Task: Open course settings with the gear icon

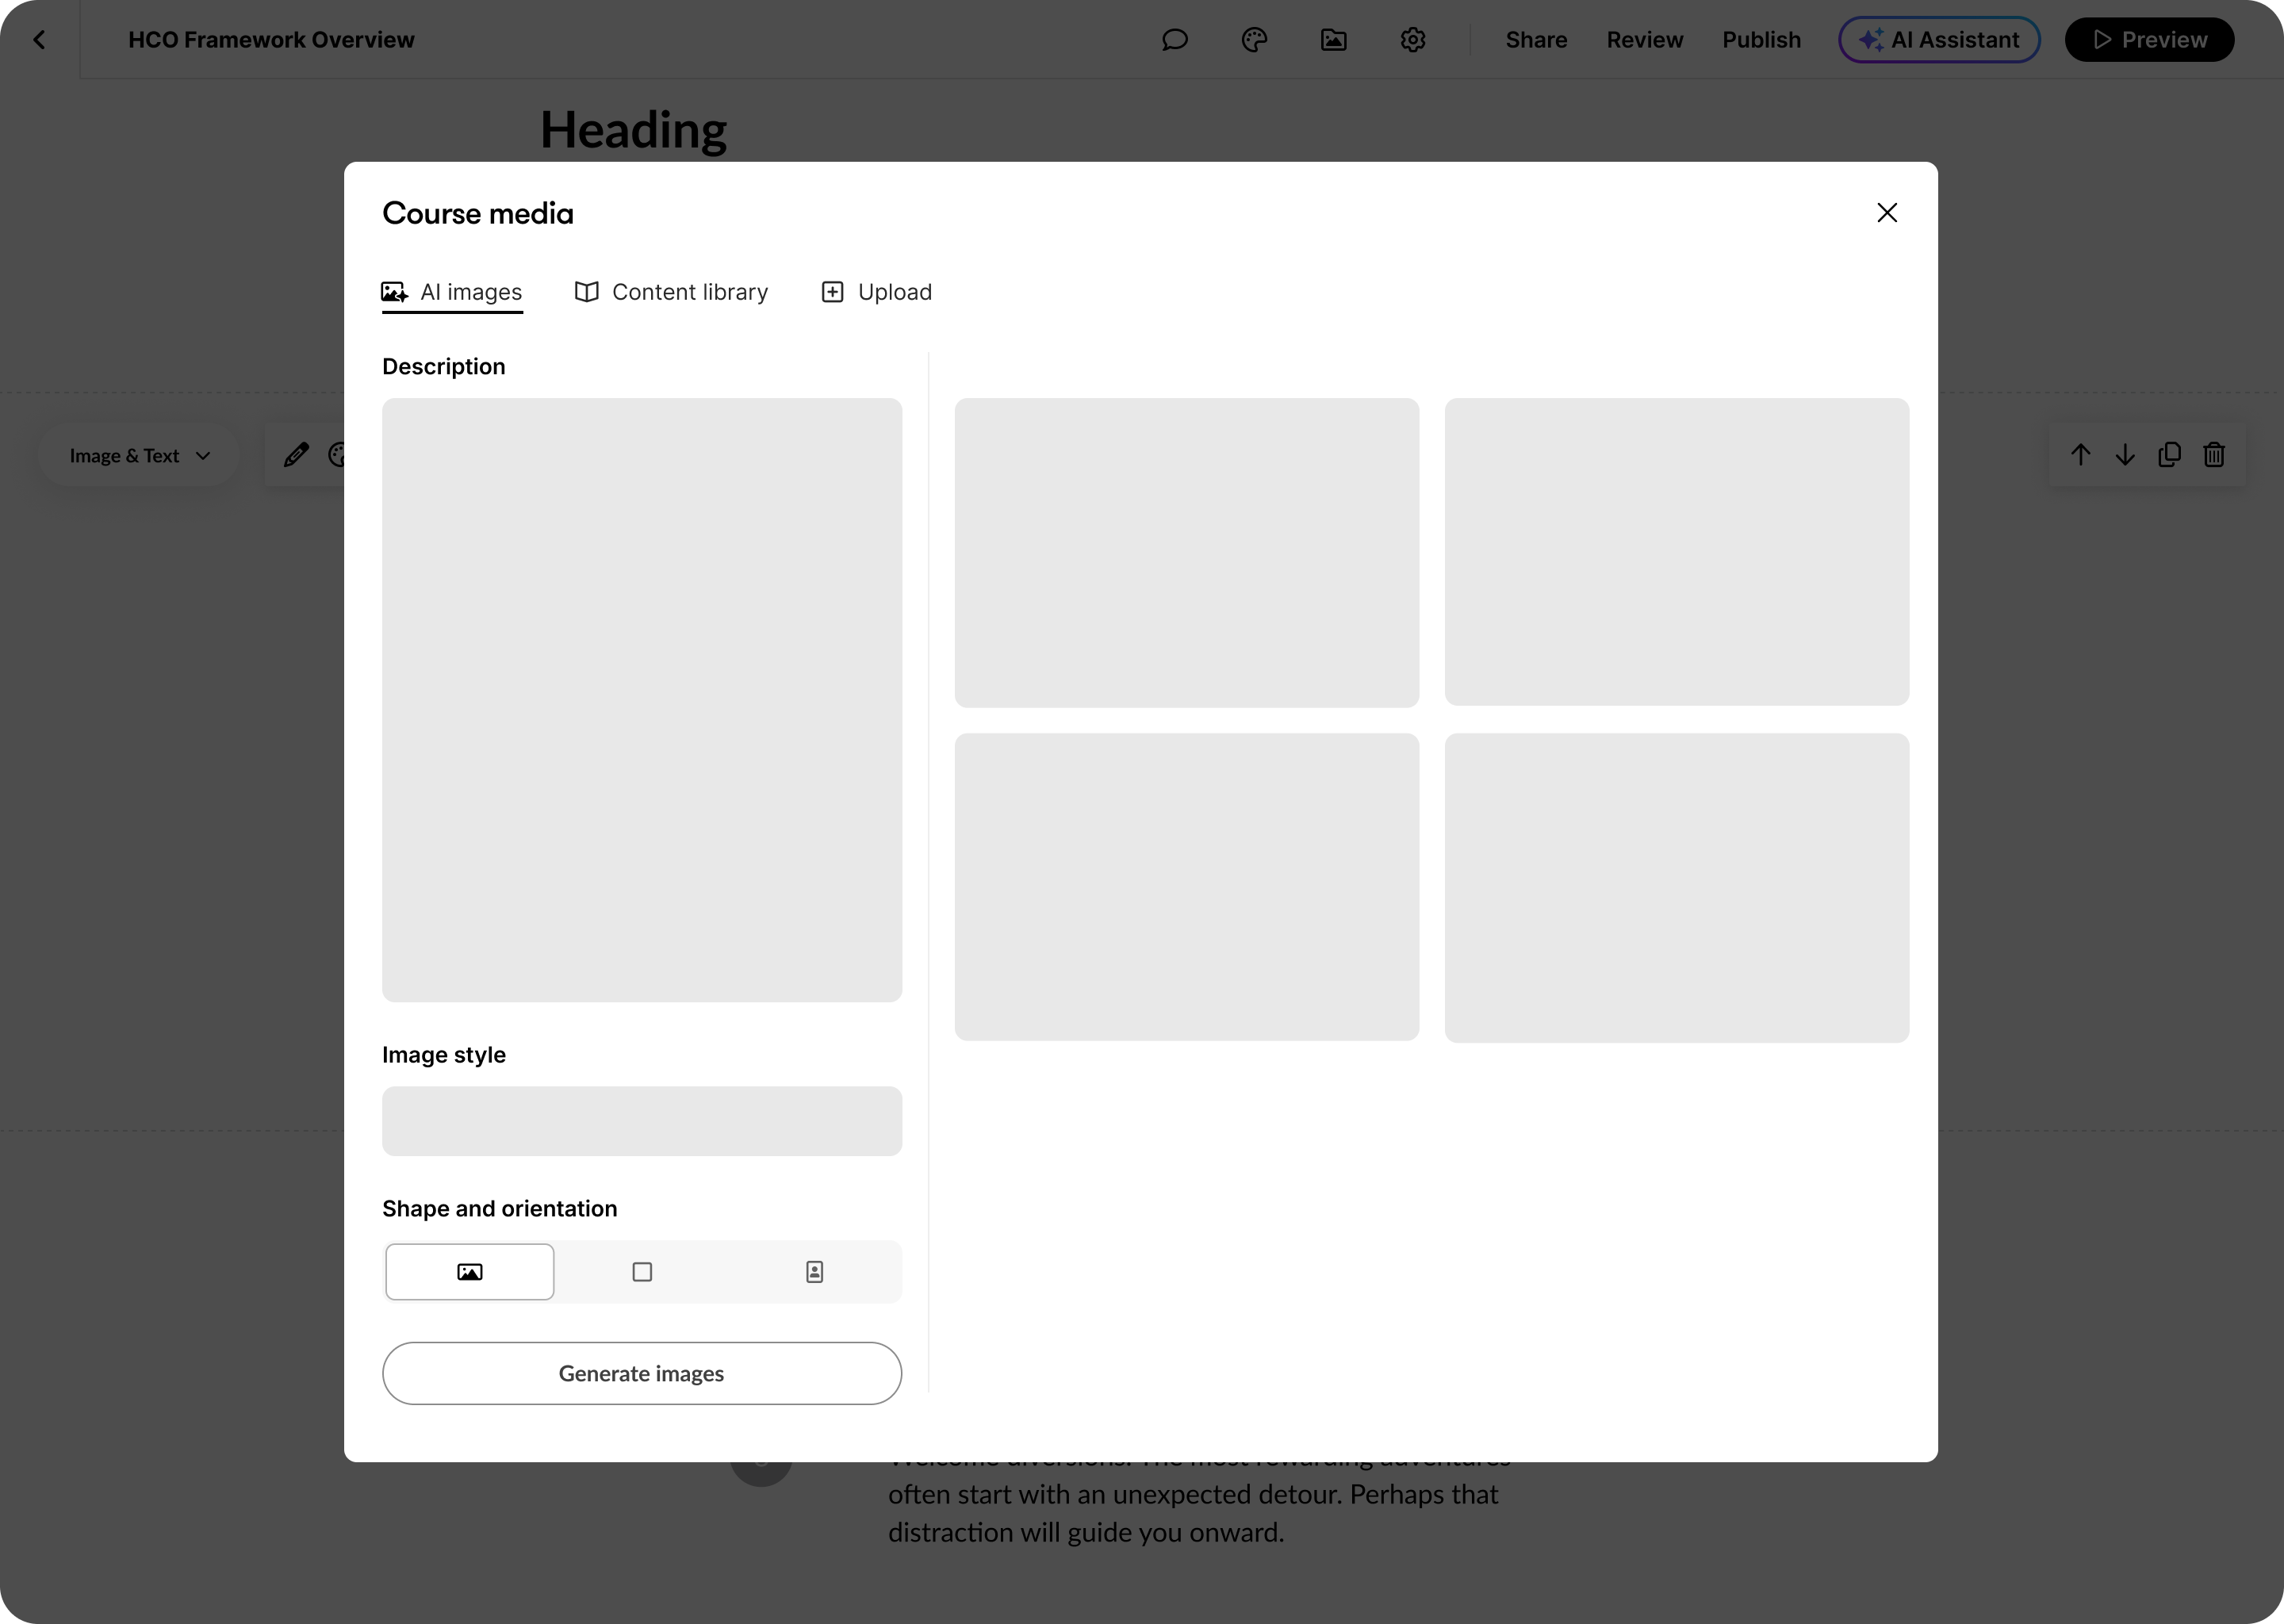Action: tap(1413, 40)
